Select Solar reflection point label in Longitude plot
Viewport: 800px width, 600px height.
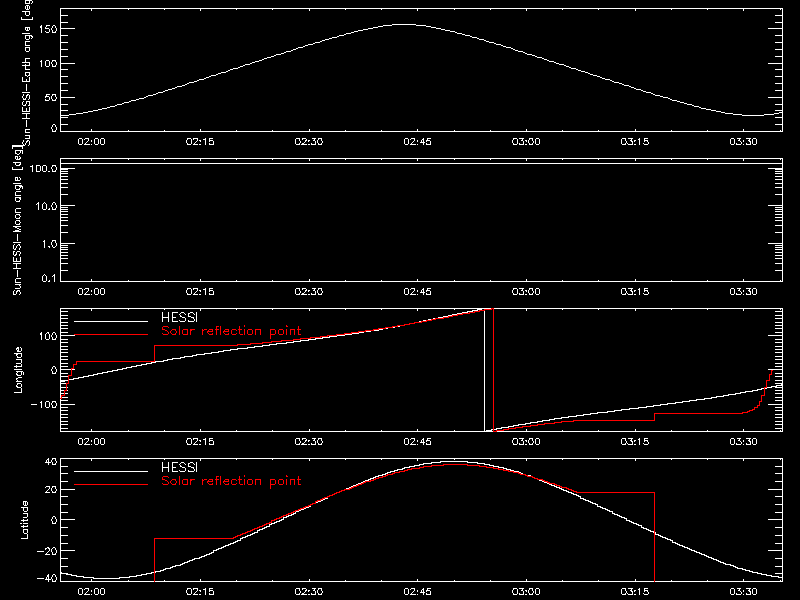(231, 331)
